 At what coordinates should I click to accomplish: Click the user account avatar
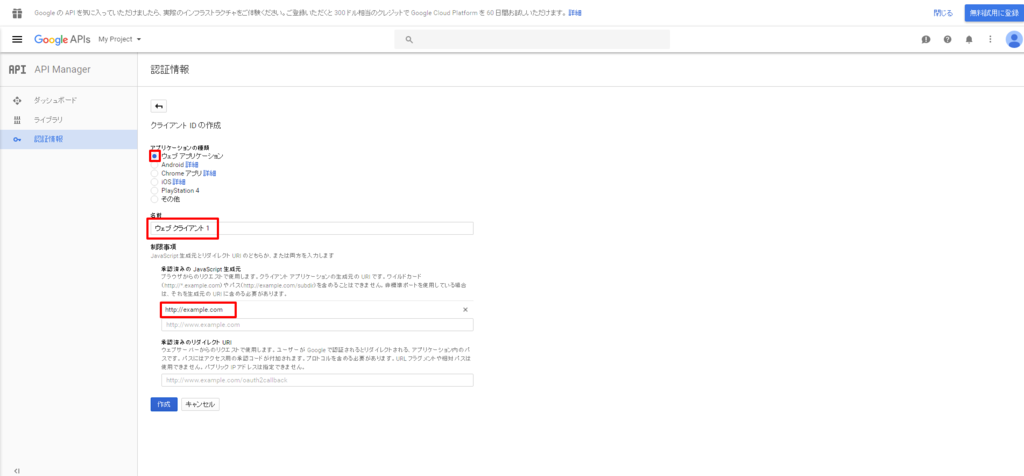(x=1014, y=39)
